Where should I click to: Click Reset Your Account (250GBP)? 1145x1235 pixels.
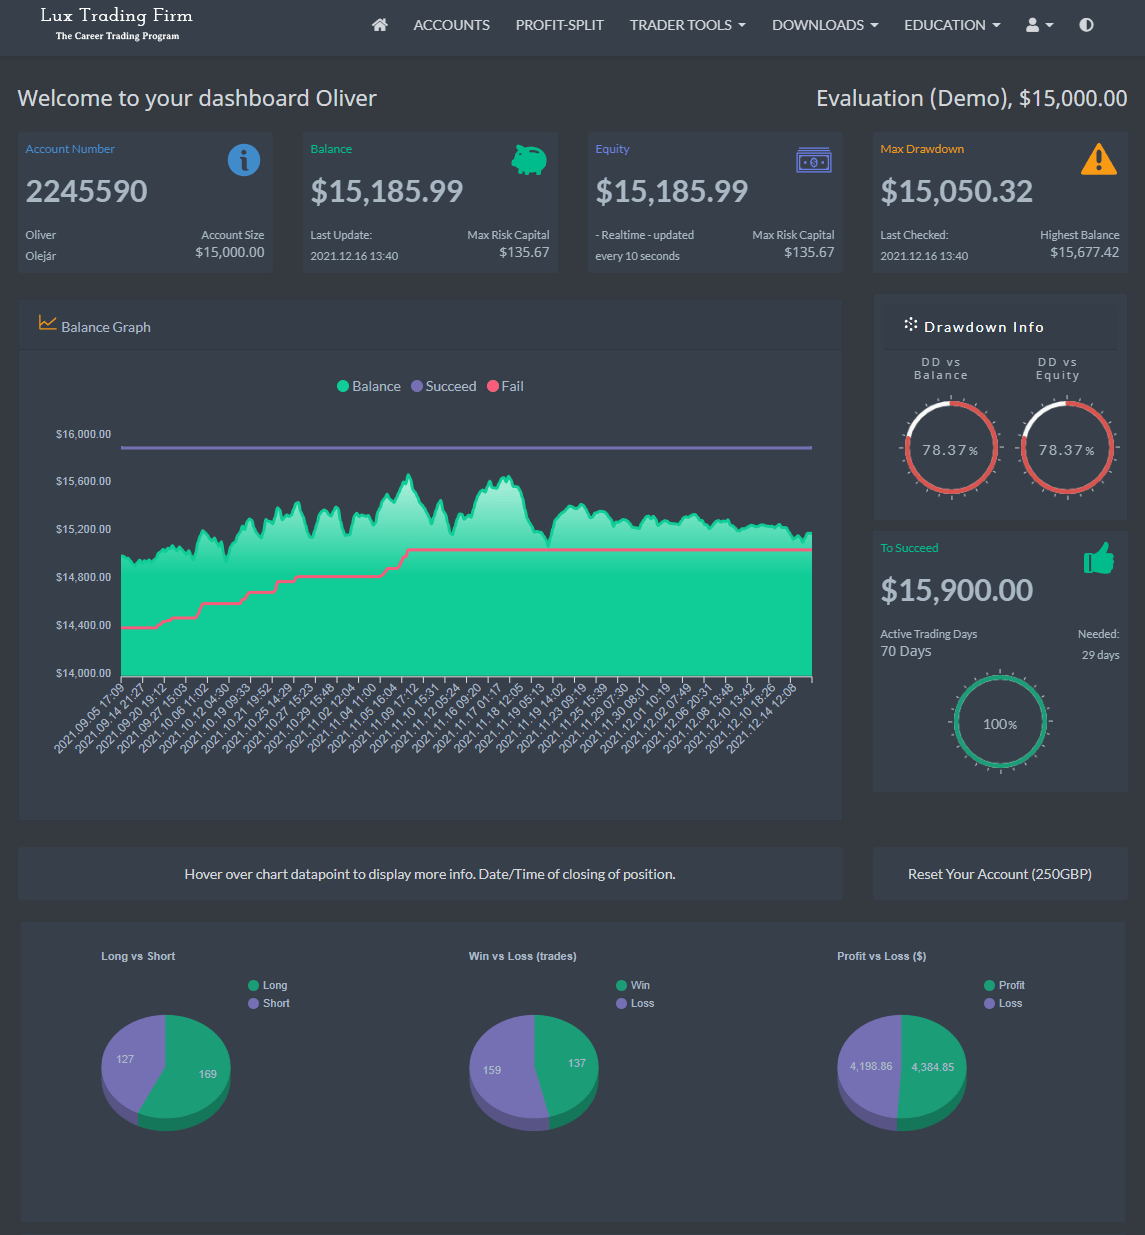coord(1000,873)
